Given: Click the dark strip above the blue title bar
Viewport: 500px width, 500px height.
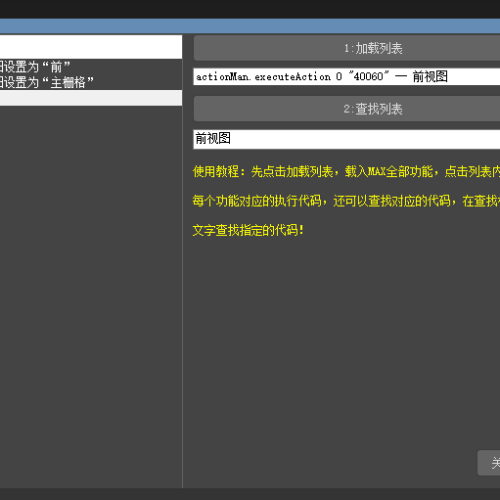Looking at the screenshot, I should (x=250, y=9).
